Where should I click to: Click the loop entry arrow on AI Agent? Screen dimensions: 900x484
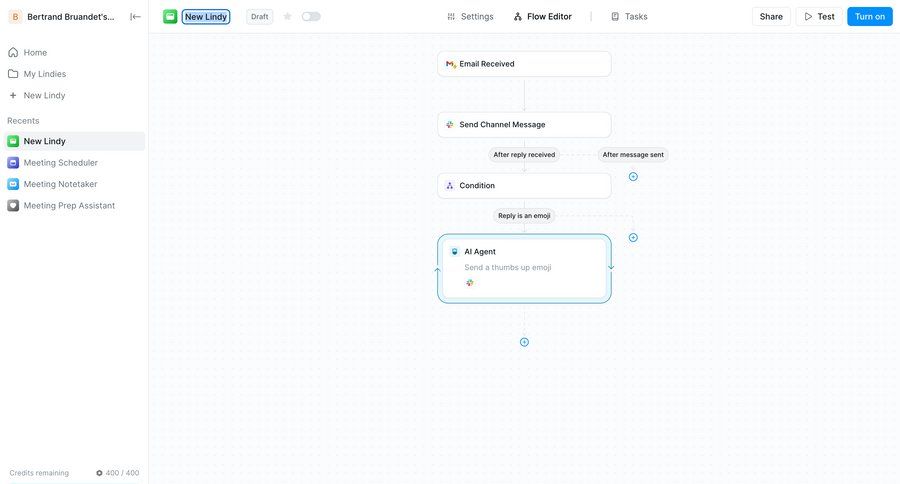pyautogui.click(x=438, y=270)
